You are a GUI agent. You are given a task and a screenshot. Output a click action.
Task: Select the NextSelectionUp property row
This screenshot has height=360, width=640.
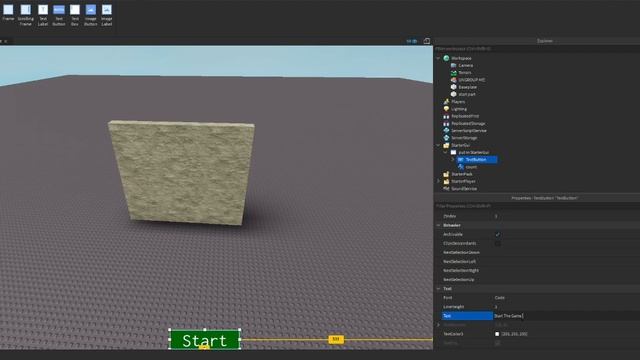point(537,280)
